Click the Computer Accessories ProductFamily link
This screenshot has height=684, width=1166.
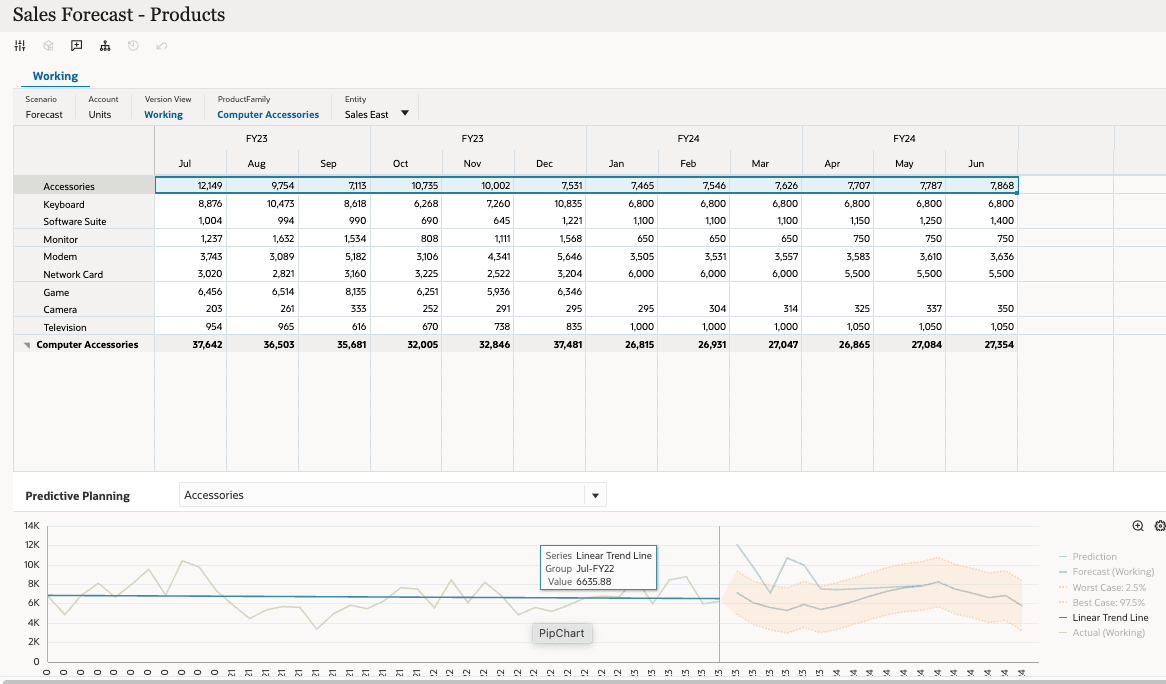tap(268, 114)
